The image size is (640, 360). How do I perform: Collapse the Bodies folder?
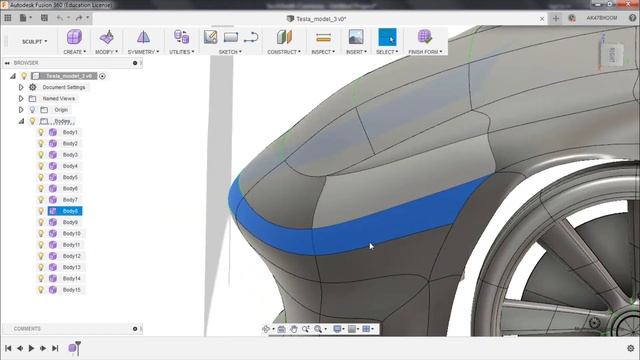(21, 121)
